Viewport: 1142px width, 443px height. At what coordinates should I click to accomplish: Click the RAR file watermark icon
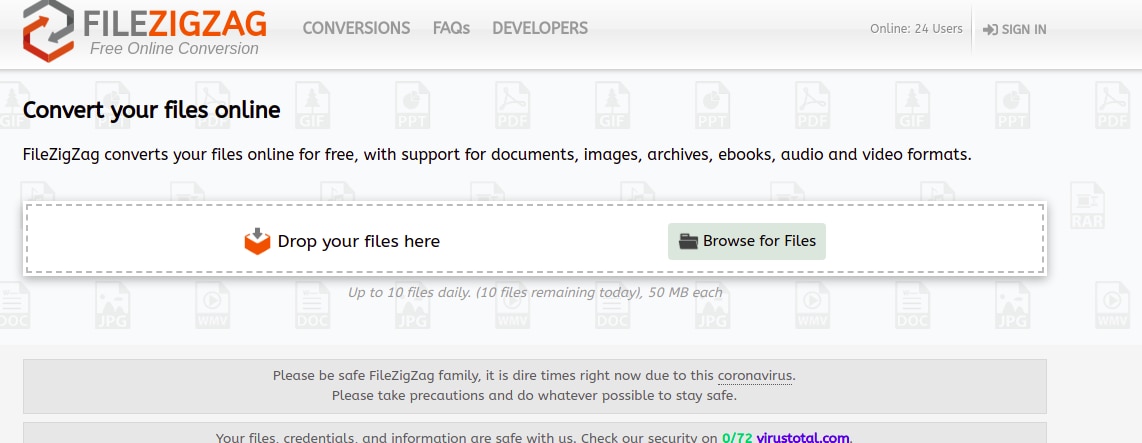tap(1085, 206)
